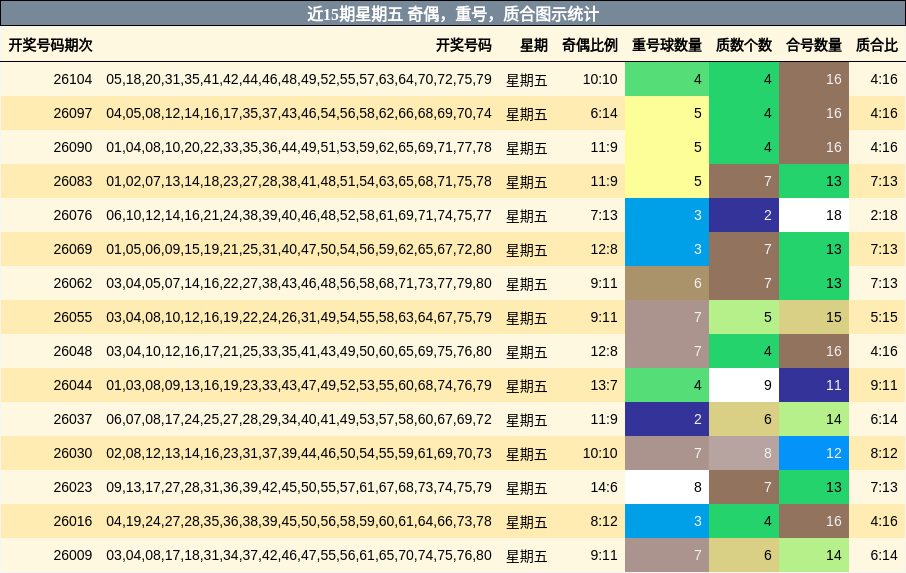906x573 pixels.
Task: Click odd-even ratio 13:7 in row 26044
Action: [x=604, y=385]
